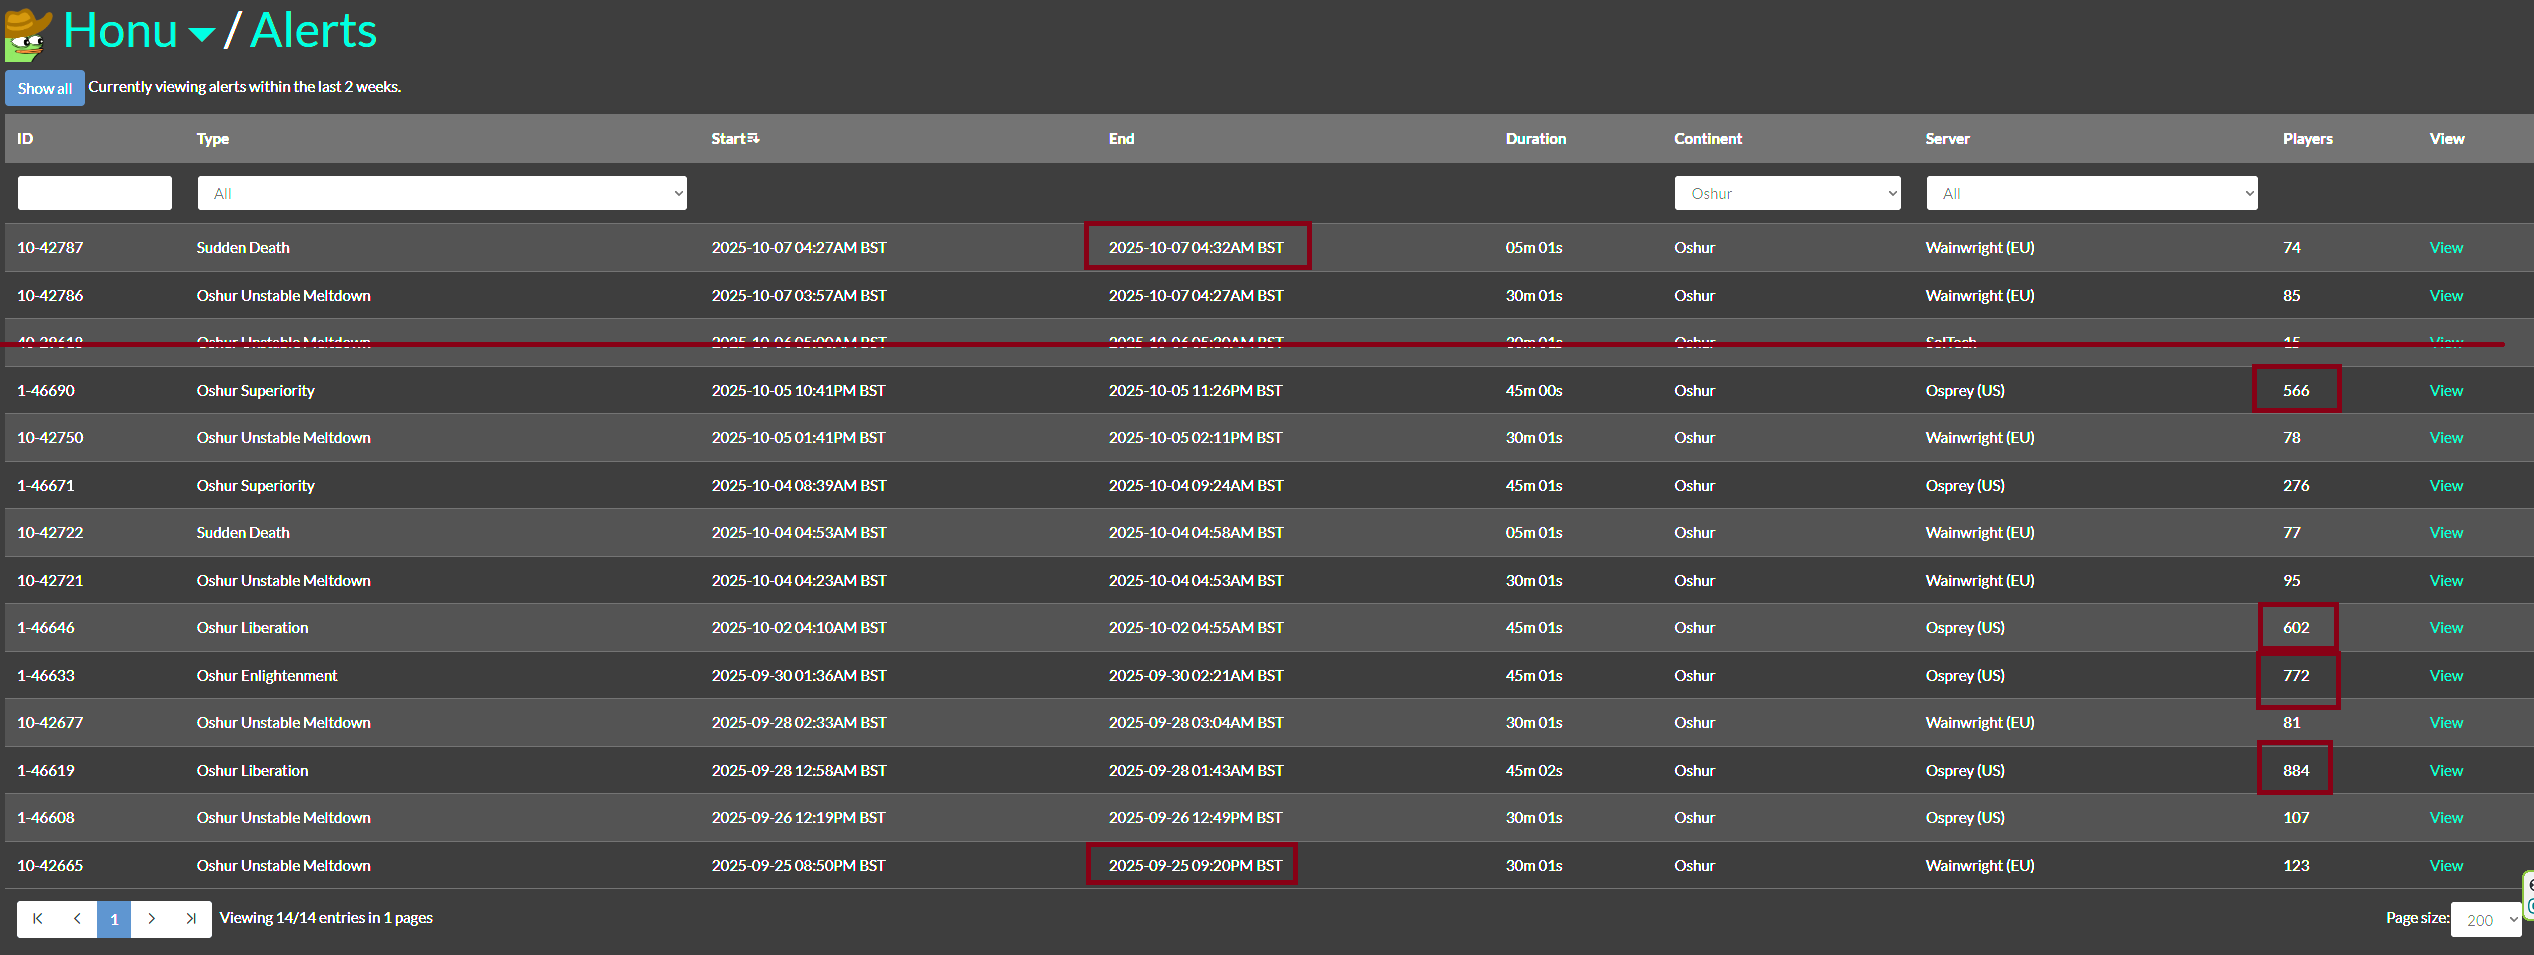2534x955 pixels.
Task: Click Viewing 14/14 entries text
Action: click(326, 918)
